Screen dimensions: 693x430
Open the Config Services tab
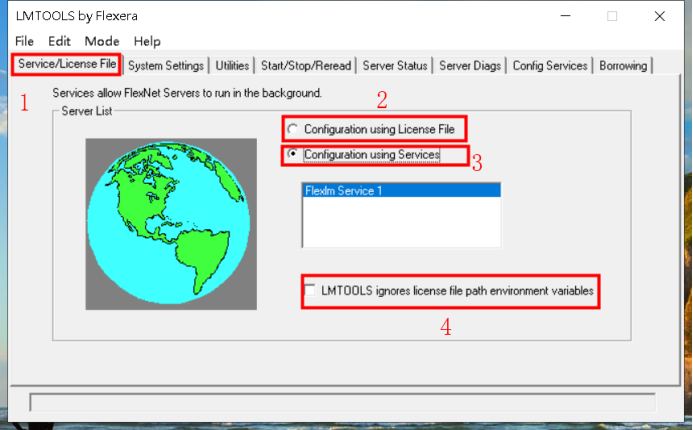(550, 66)
